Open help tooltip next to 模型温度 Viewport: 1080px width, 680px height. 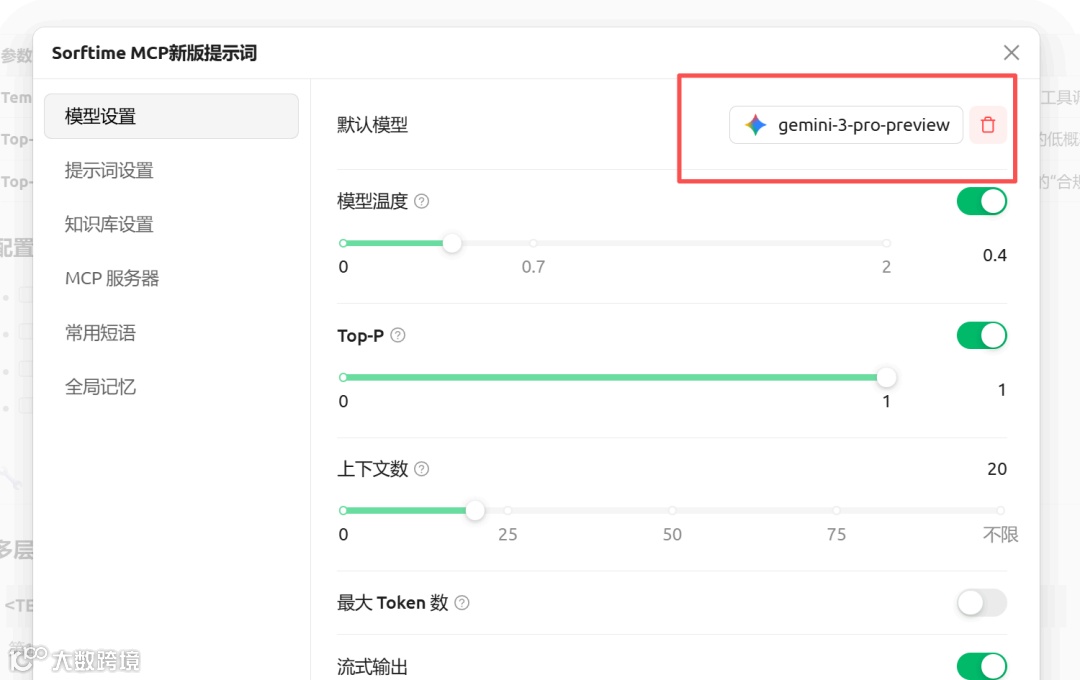[x=422, y=201]
